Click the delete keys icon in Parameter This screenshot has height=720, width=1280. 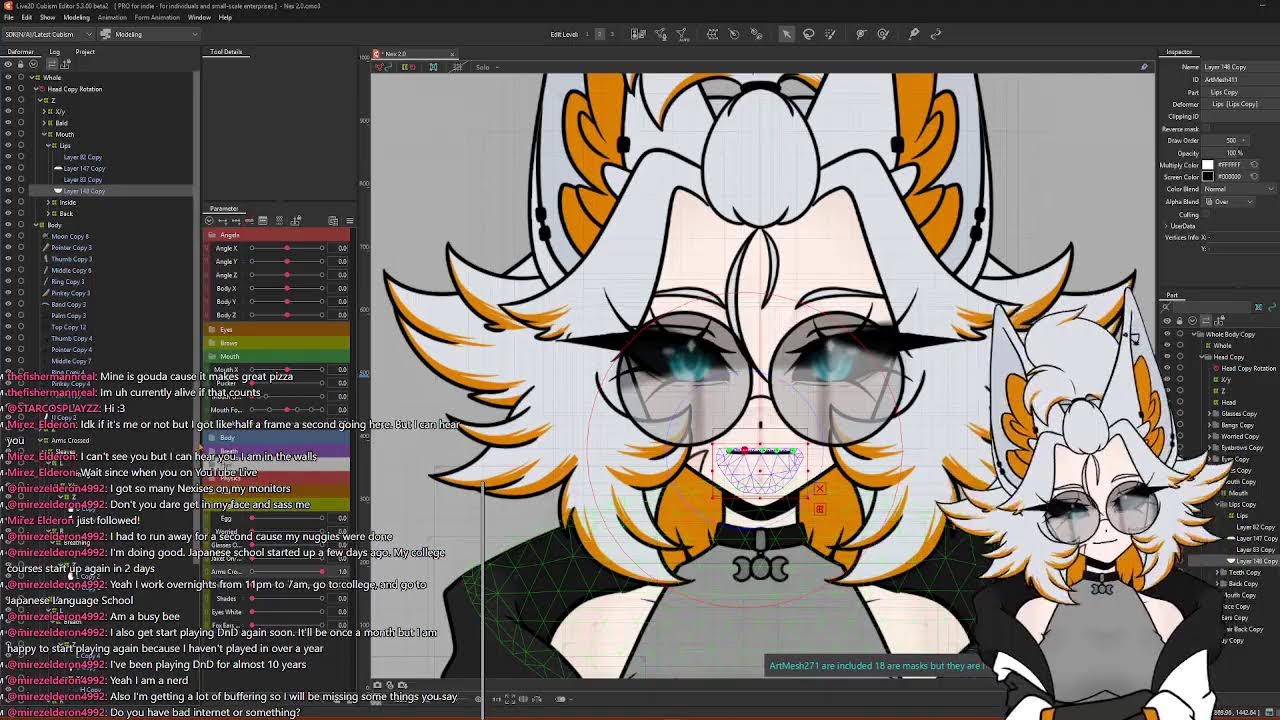(x=249, y=220)
